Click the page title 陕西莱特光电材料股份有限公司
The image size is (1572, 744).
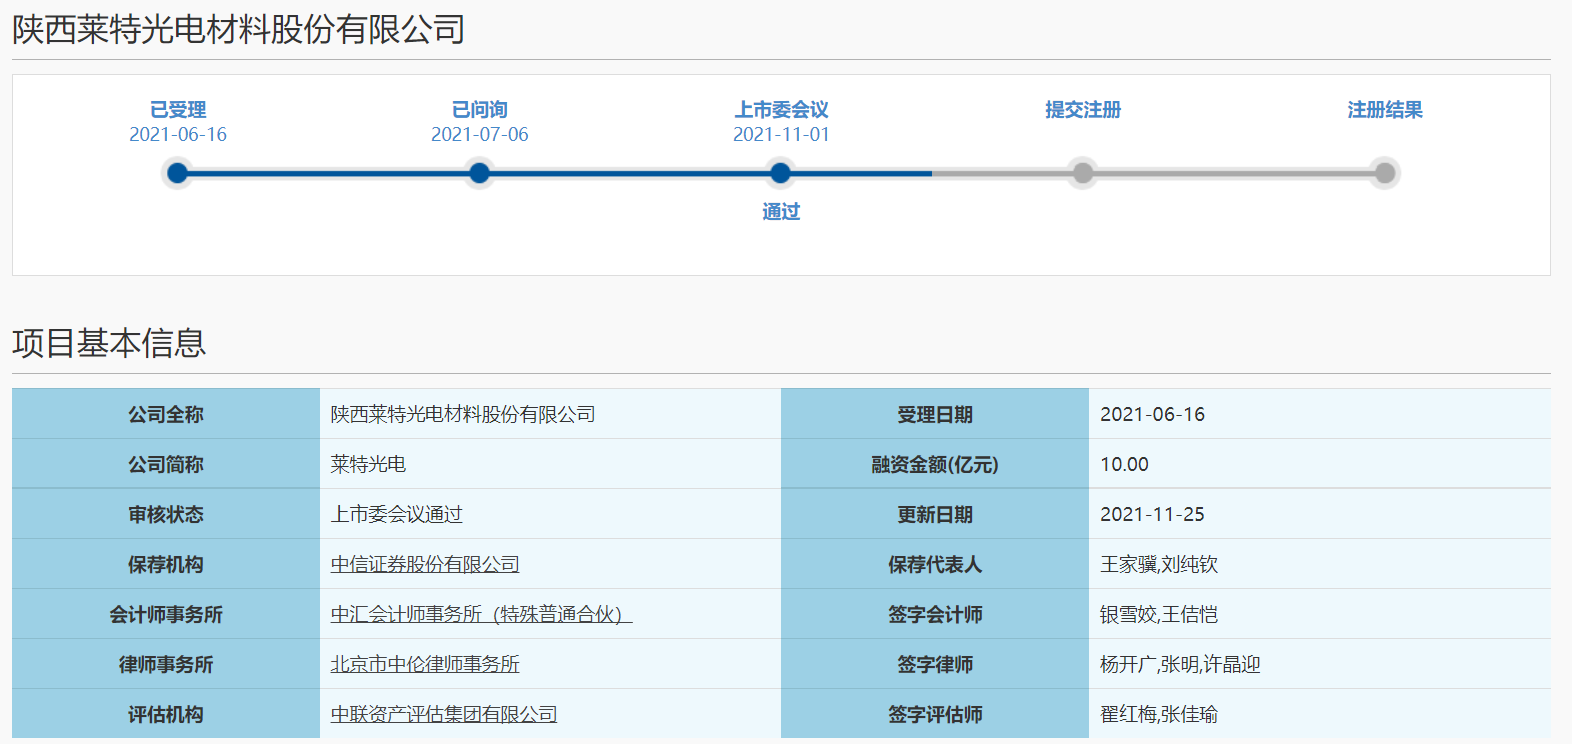[238, 29]
